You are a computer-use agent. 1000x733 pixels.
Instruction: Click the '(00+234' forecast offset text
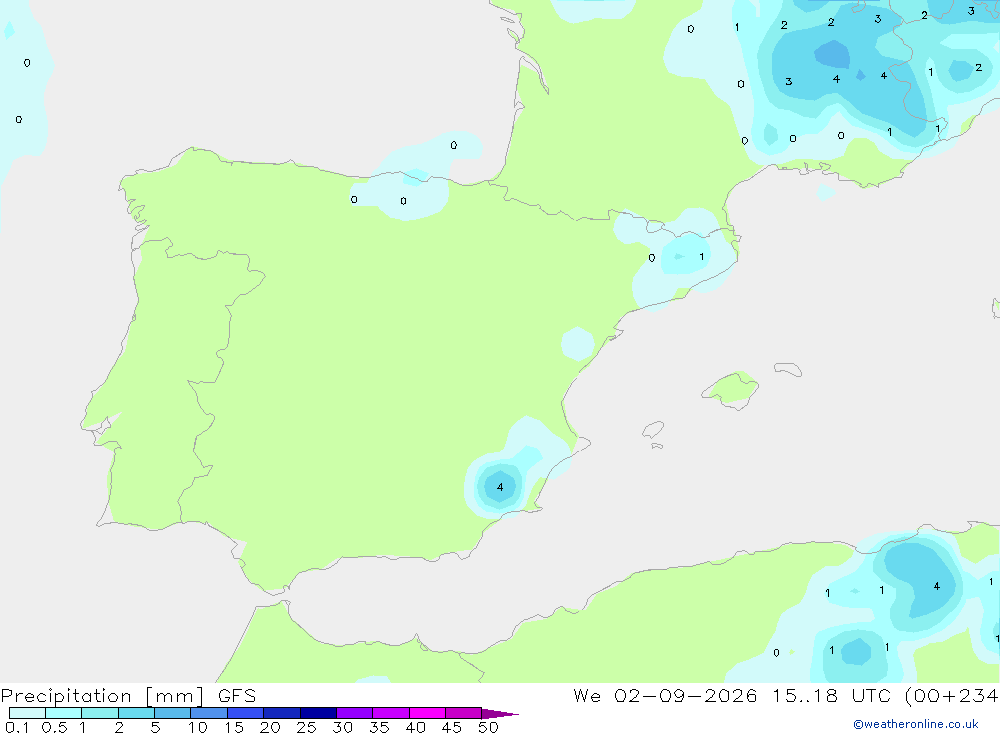tap(952, 695)
